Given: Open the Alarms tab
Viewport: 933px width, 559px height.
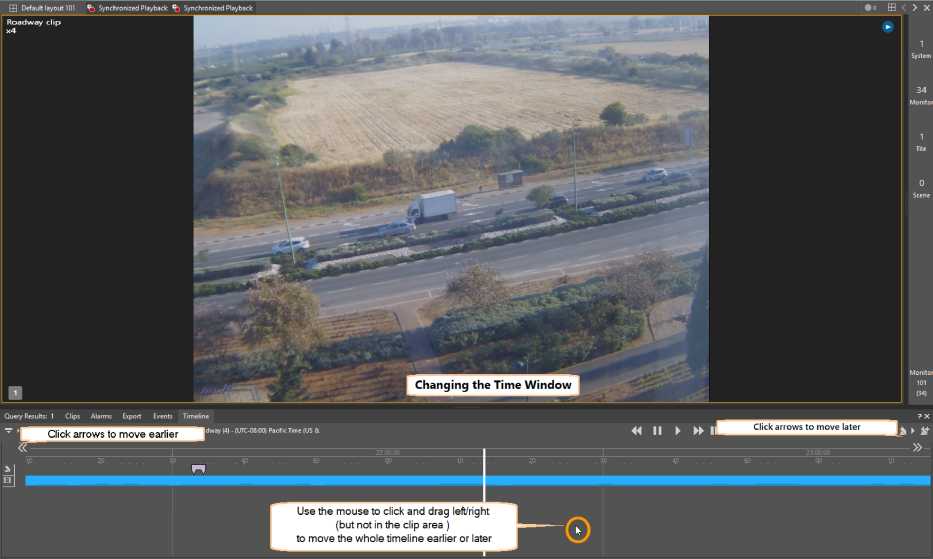Looking at the screenshot, I should tap(101, 416).
